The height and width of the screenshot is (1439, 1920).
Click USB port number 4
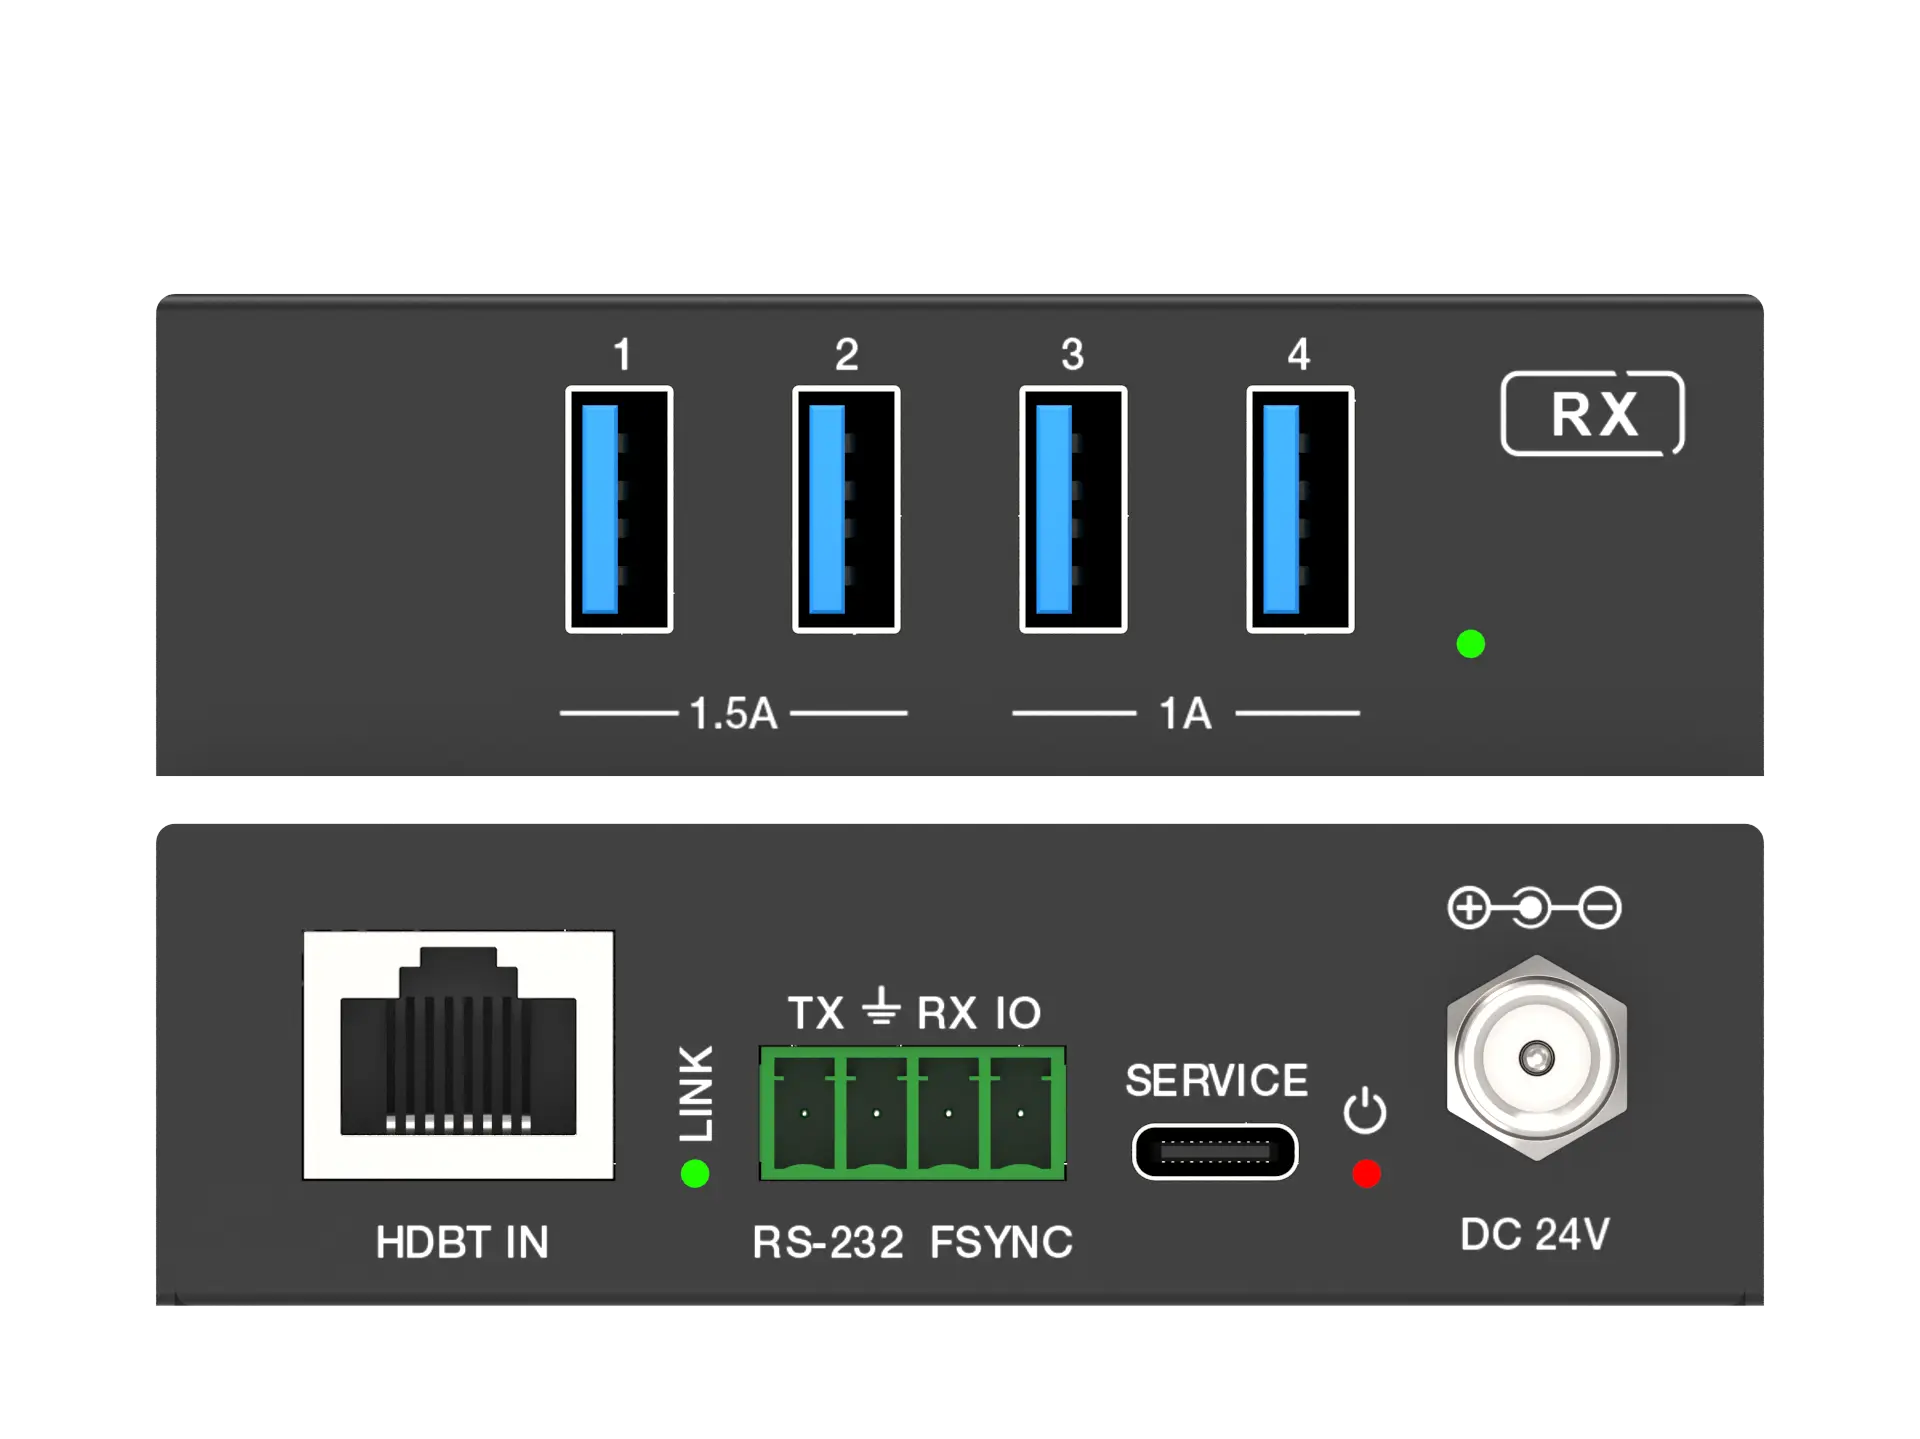[1300, 509]
